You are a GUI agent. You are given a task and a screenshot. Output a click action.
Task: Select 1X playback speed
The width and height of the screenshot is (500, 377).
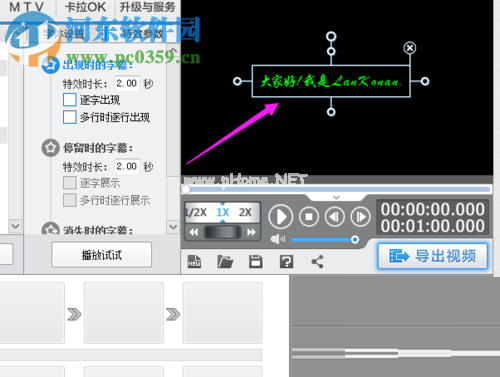point(223,212)
